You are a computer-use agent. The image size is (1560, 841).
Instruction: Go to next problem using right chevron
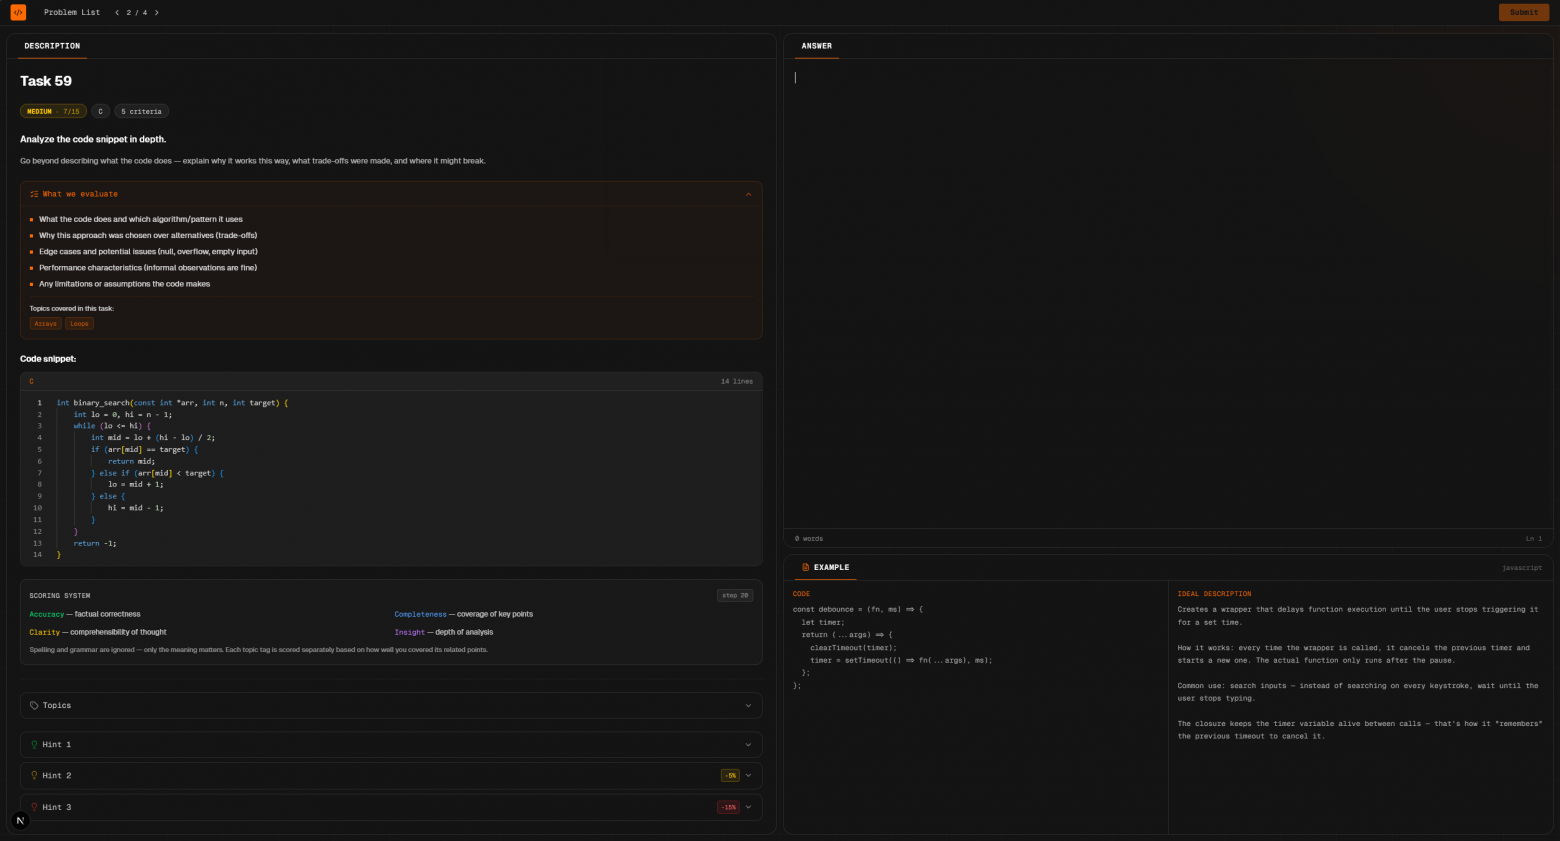click(x=156, y=13)
